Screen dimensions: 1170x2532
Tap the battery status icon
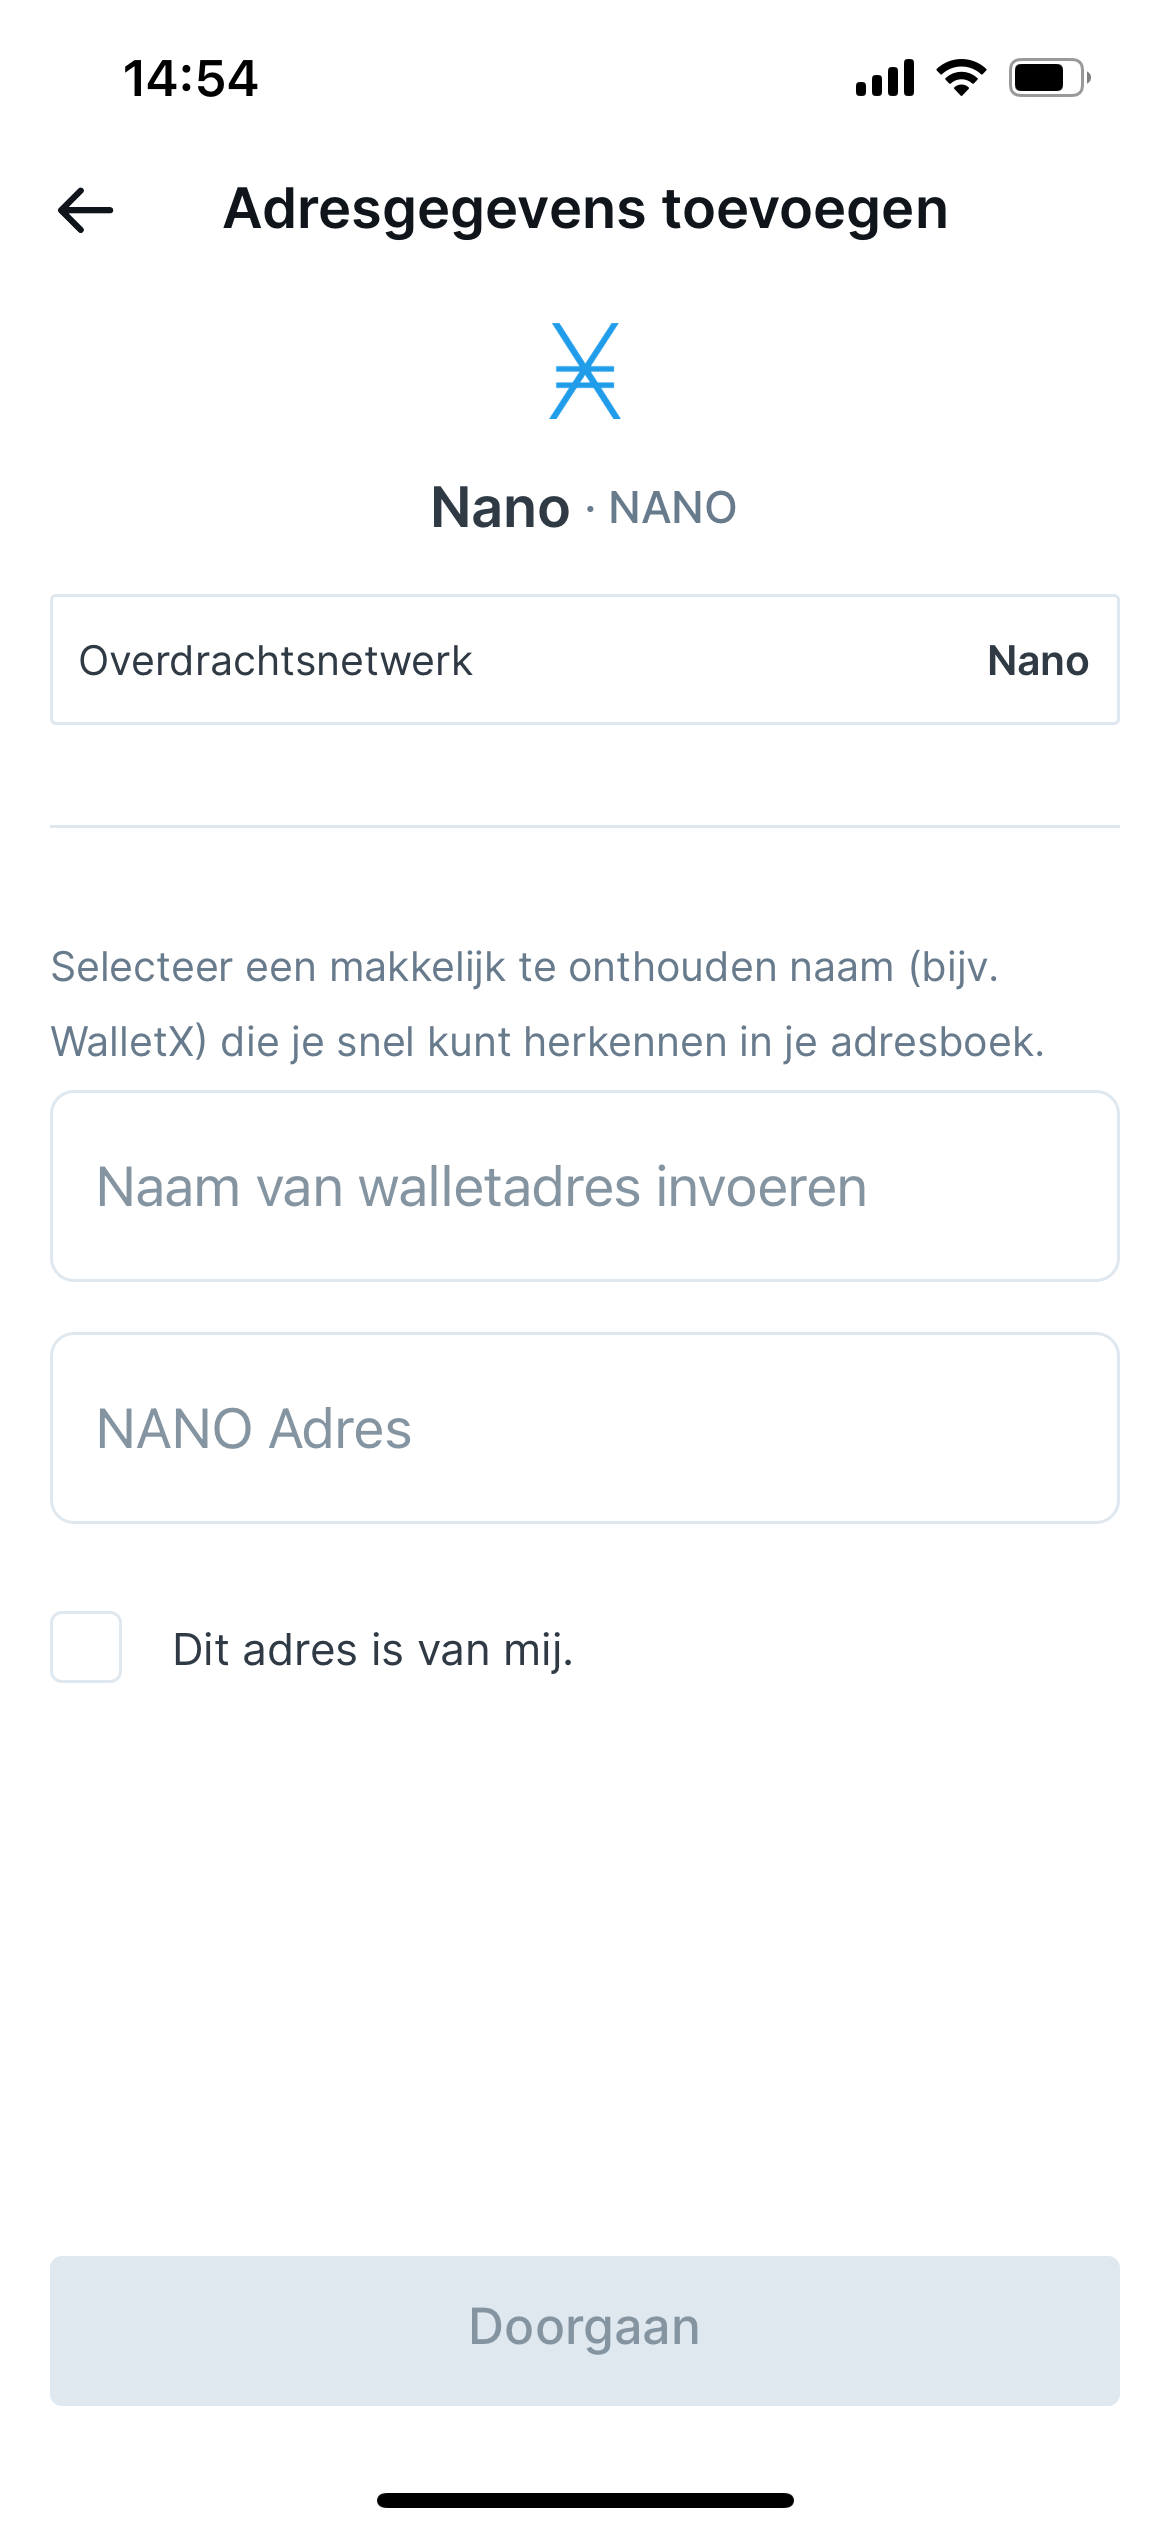(x=1049, y=78)
